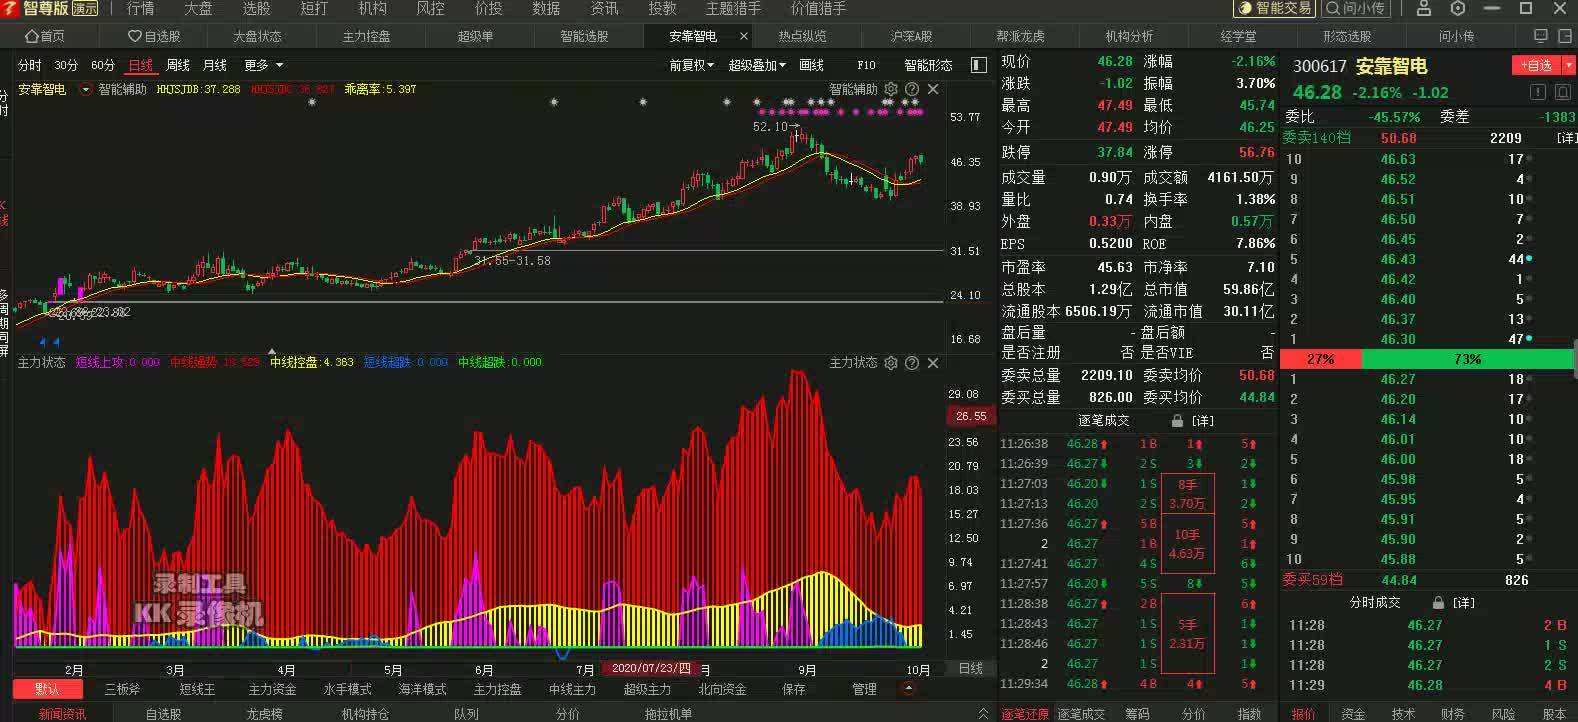
Task: Expand the dropdown arrow beside 安靠智电 chart label
Action: 85,89
